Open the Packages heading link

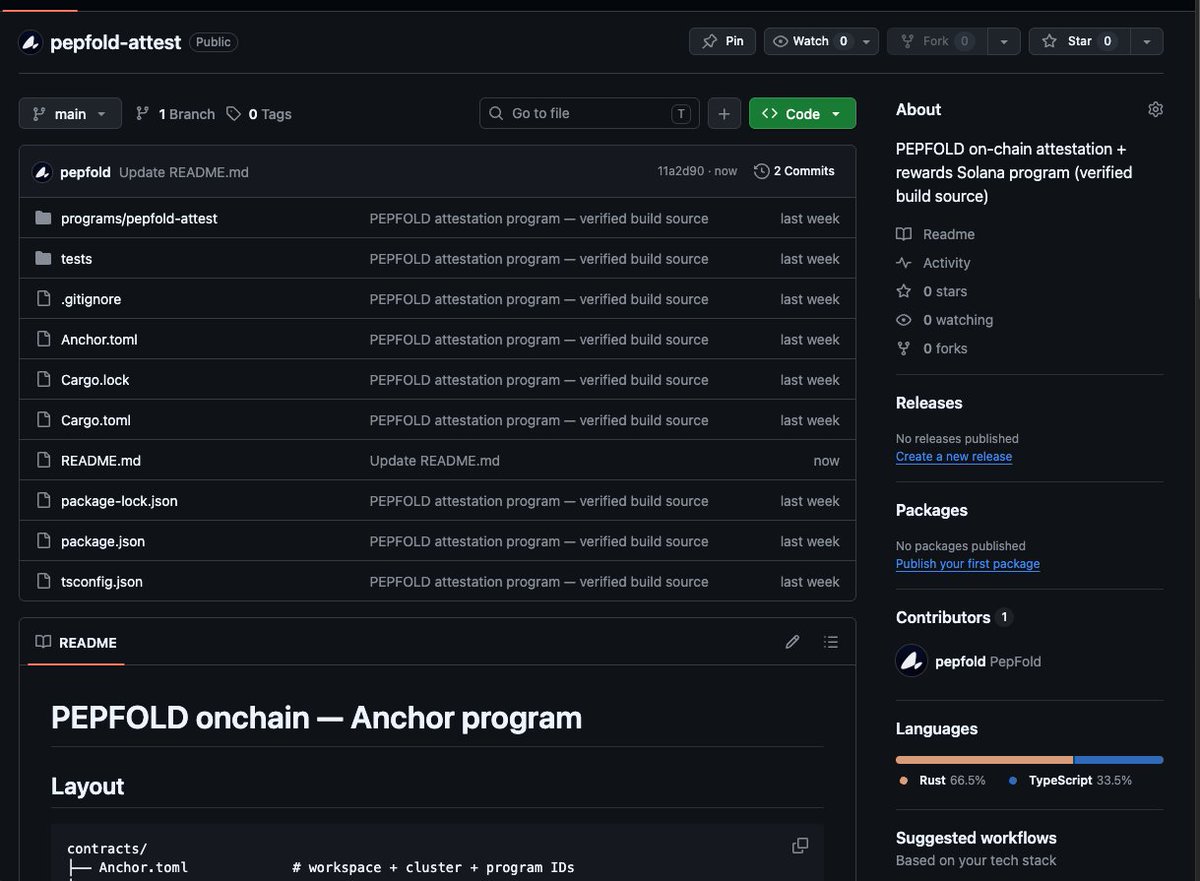932,510
